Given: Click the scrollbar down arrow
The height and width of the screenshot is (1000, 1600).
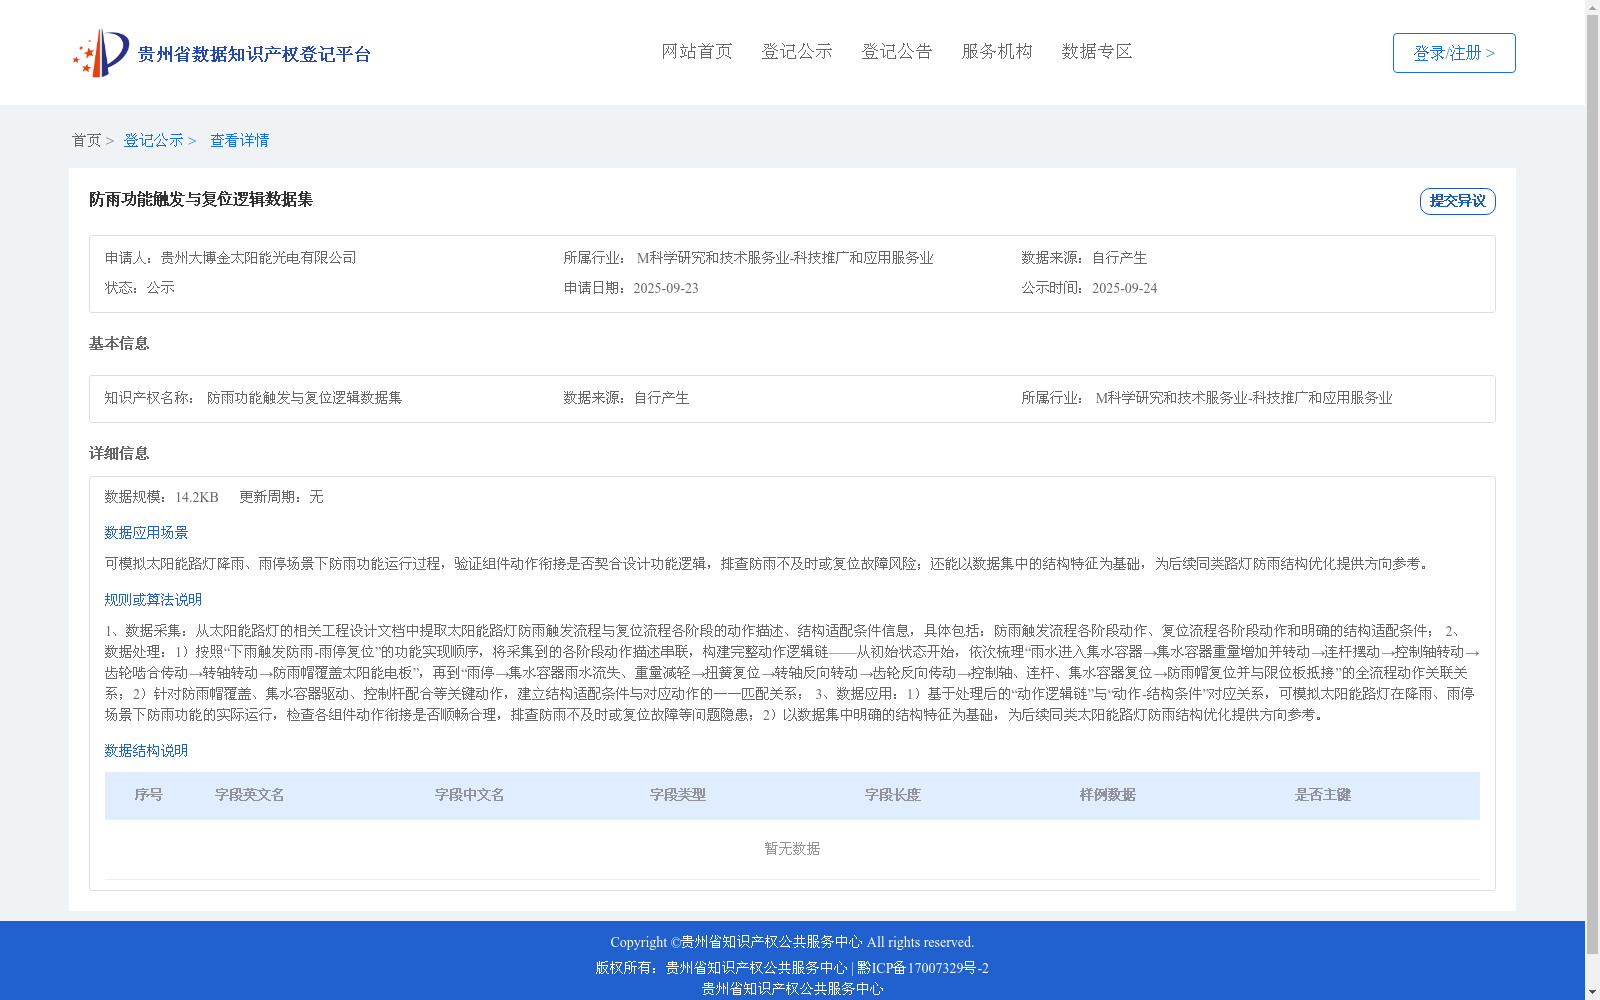Looking at the screenshot, I should (1593, 992).
